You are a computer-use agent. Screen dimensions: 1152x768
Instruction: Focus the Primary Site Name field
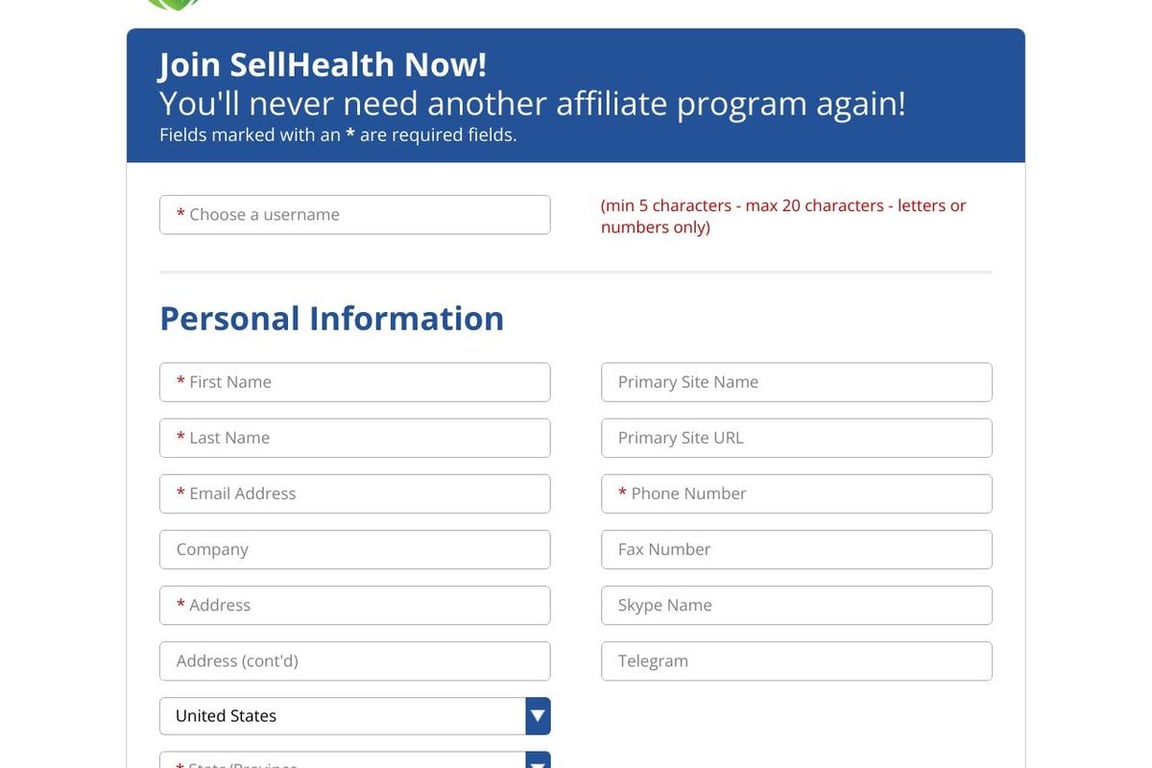point(796,382)
